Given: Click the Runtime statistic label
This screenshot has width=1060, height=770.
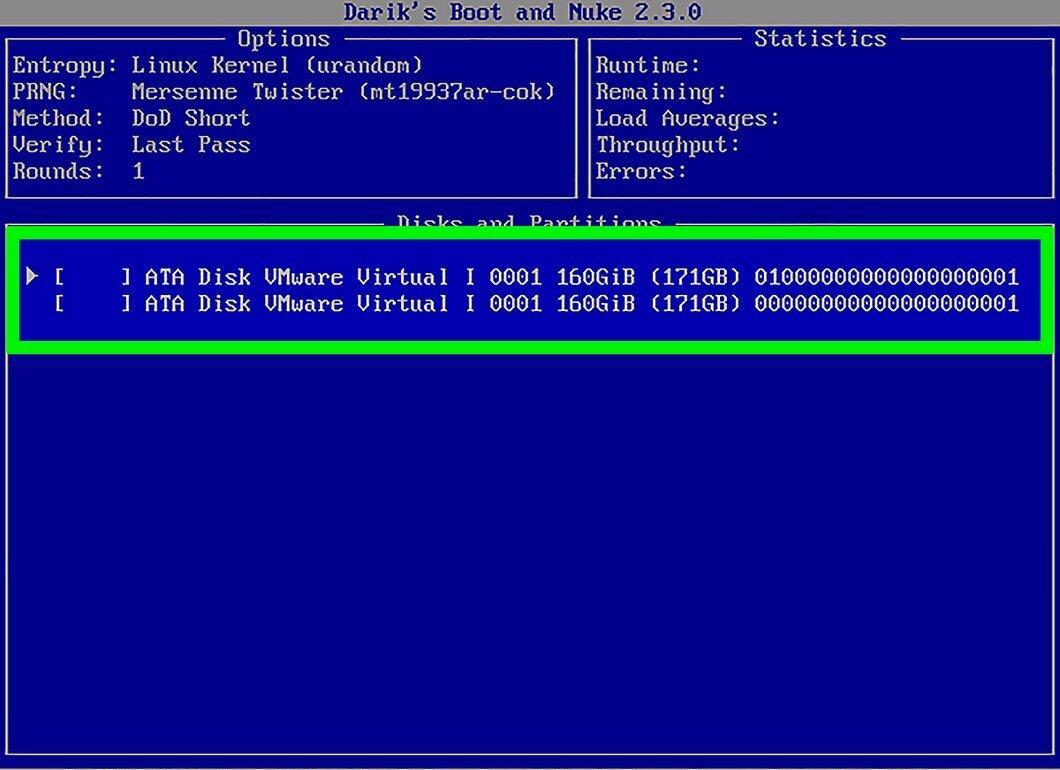Looking at the screenshot, I should (x=648, y=66).
